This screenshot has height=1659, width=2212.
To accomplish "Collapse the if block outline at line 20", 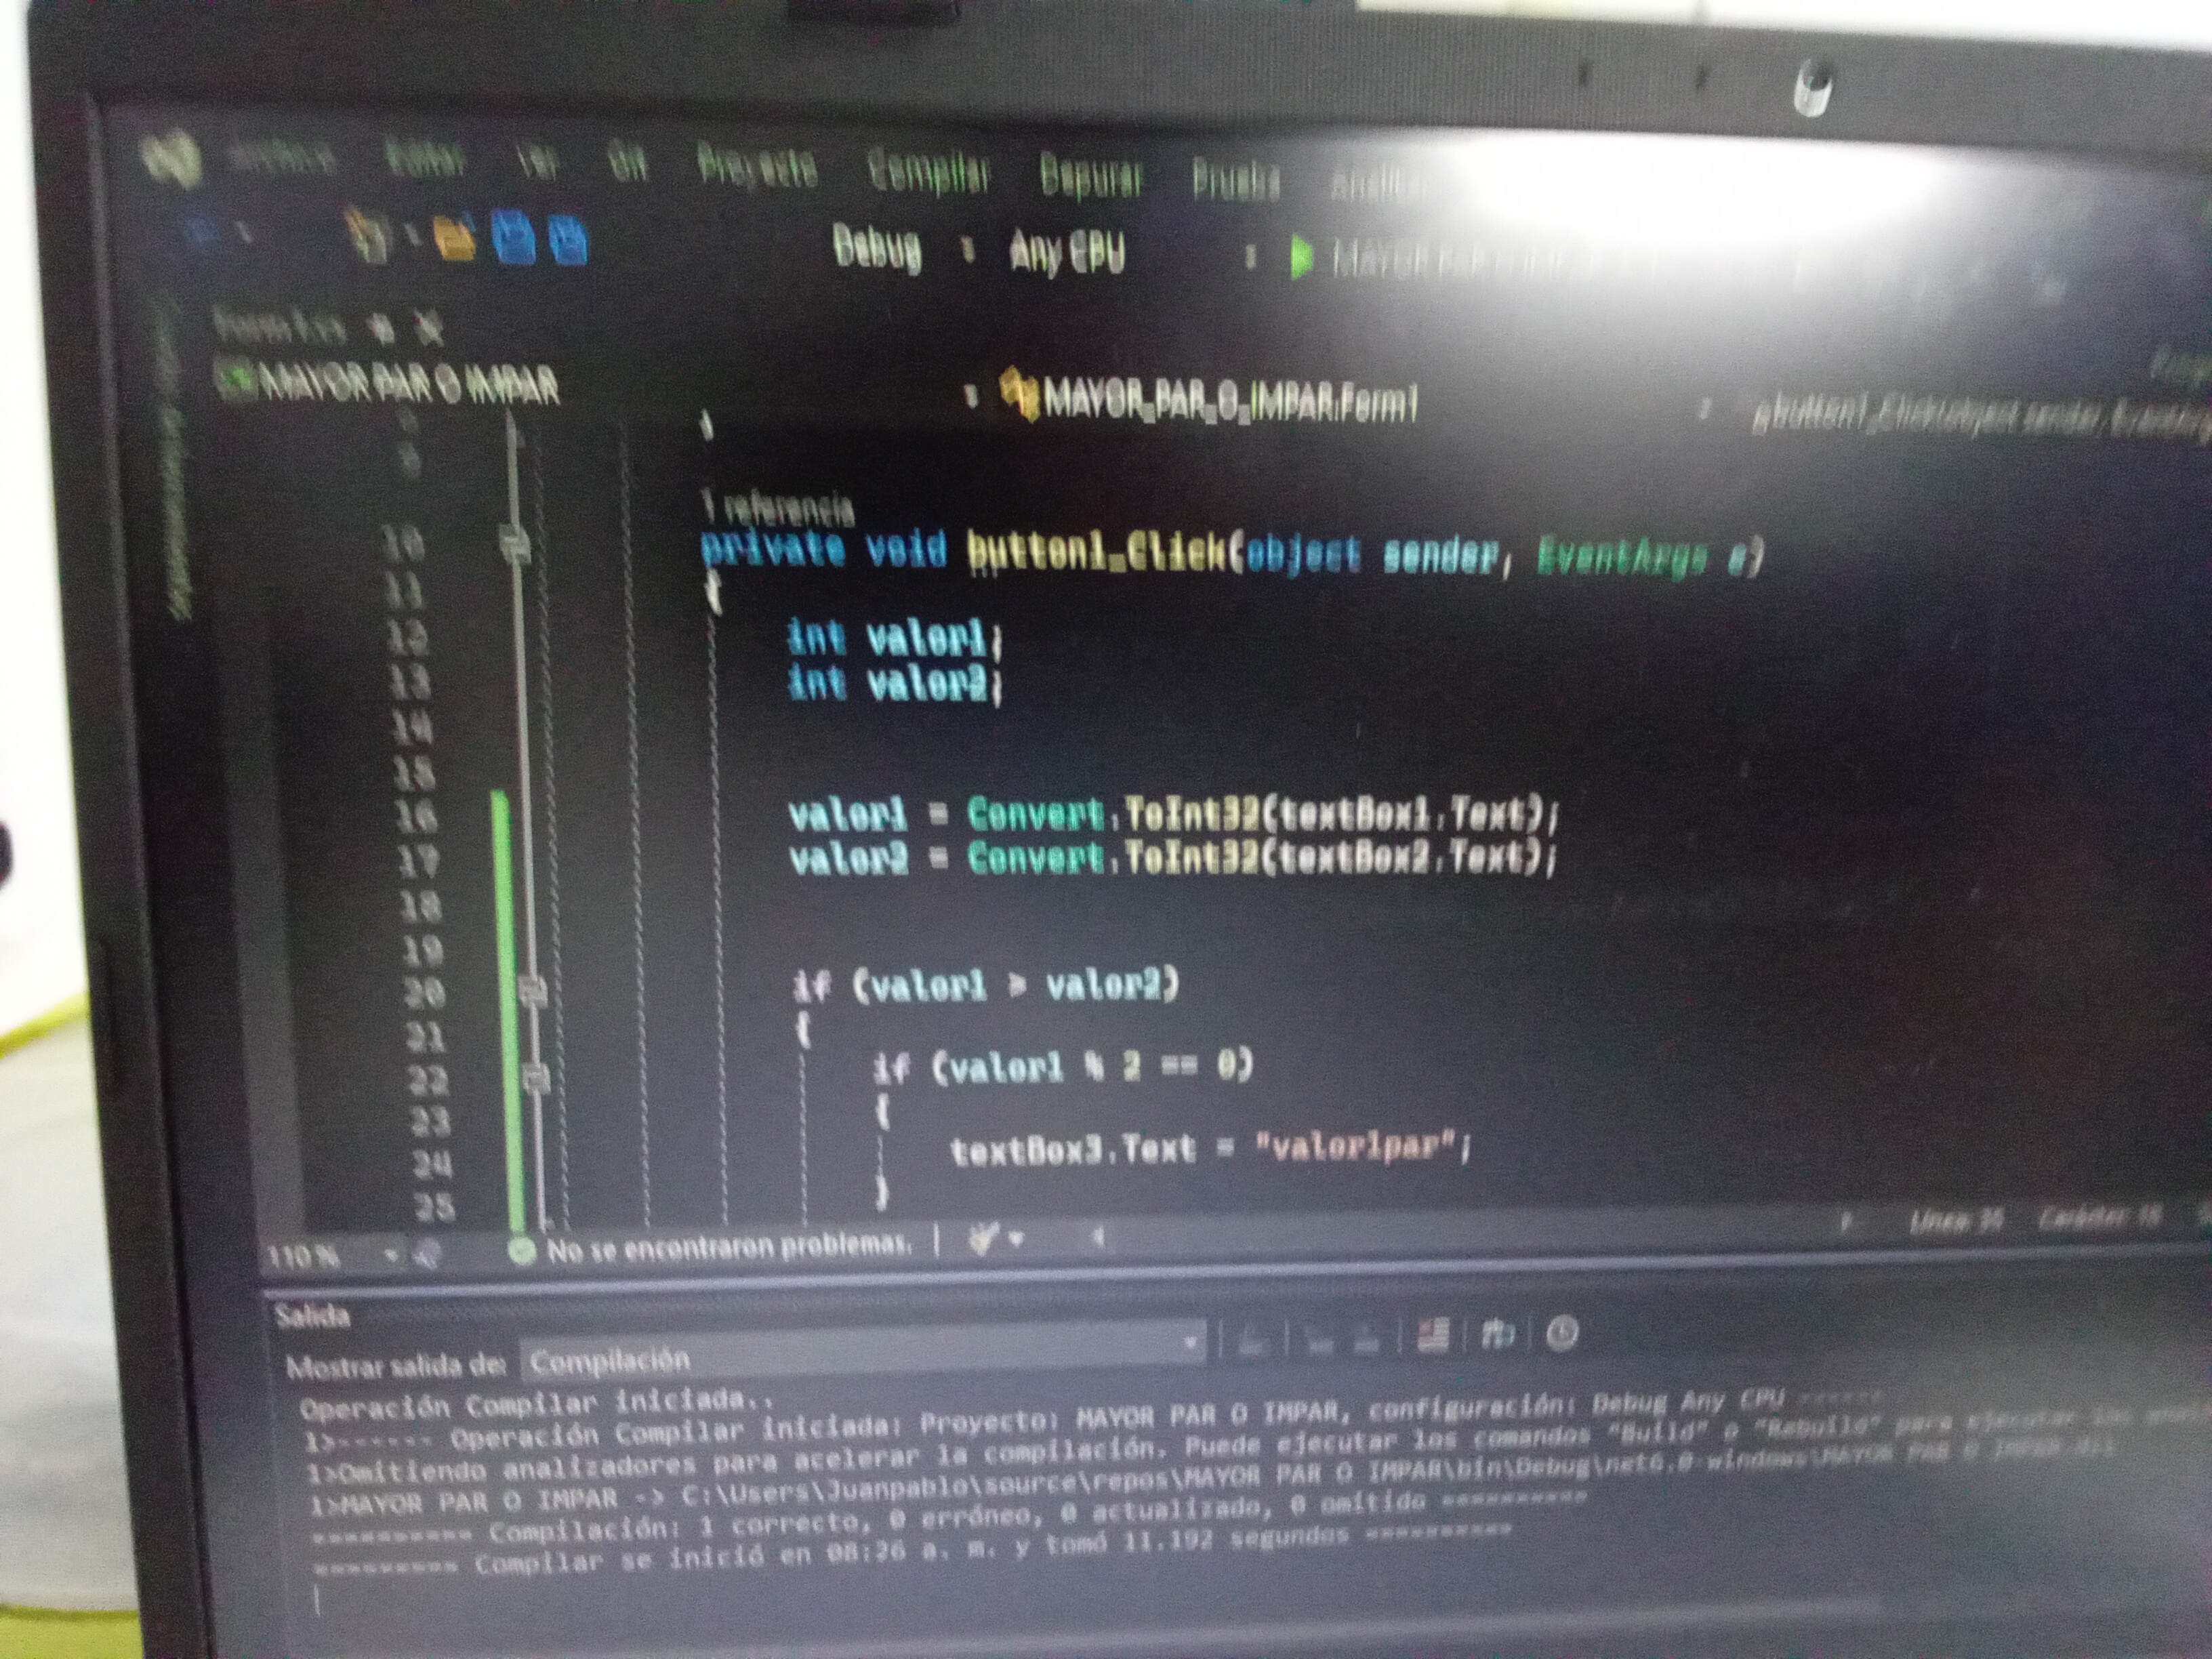I will pyautogui.click(x=534, y=992).
